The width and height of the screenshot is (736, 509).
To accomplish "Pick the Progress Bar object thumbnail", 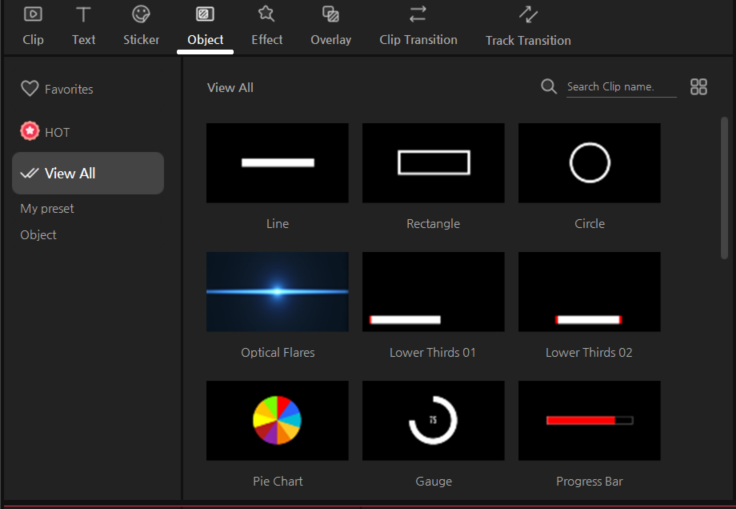I will (x=589, y=420).
